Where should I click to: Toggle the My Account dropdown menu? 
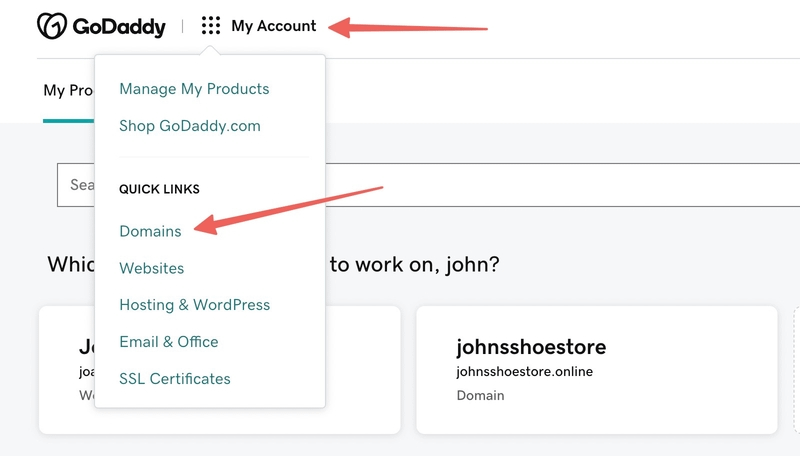coord(273,26)
